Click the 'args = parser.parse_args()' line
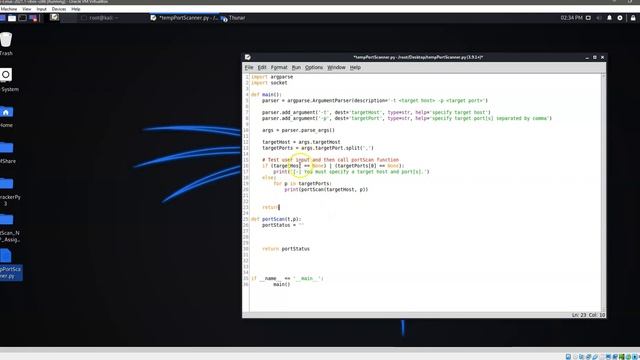The width and height of the screenshot is (640, 360). tap(298, 130)
